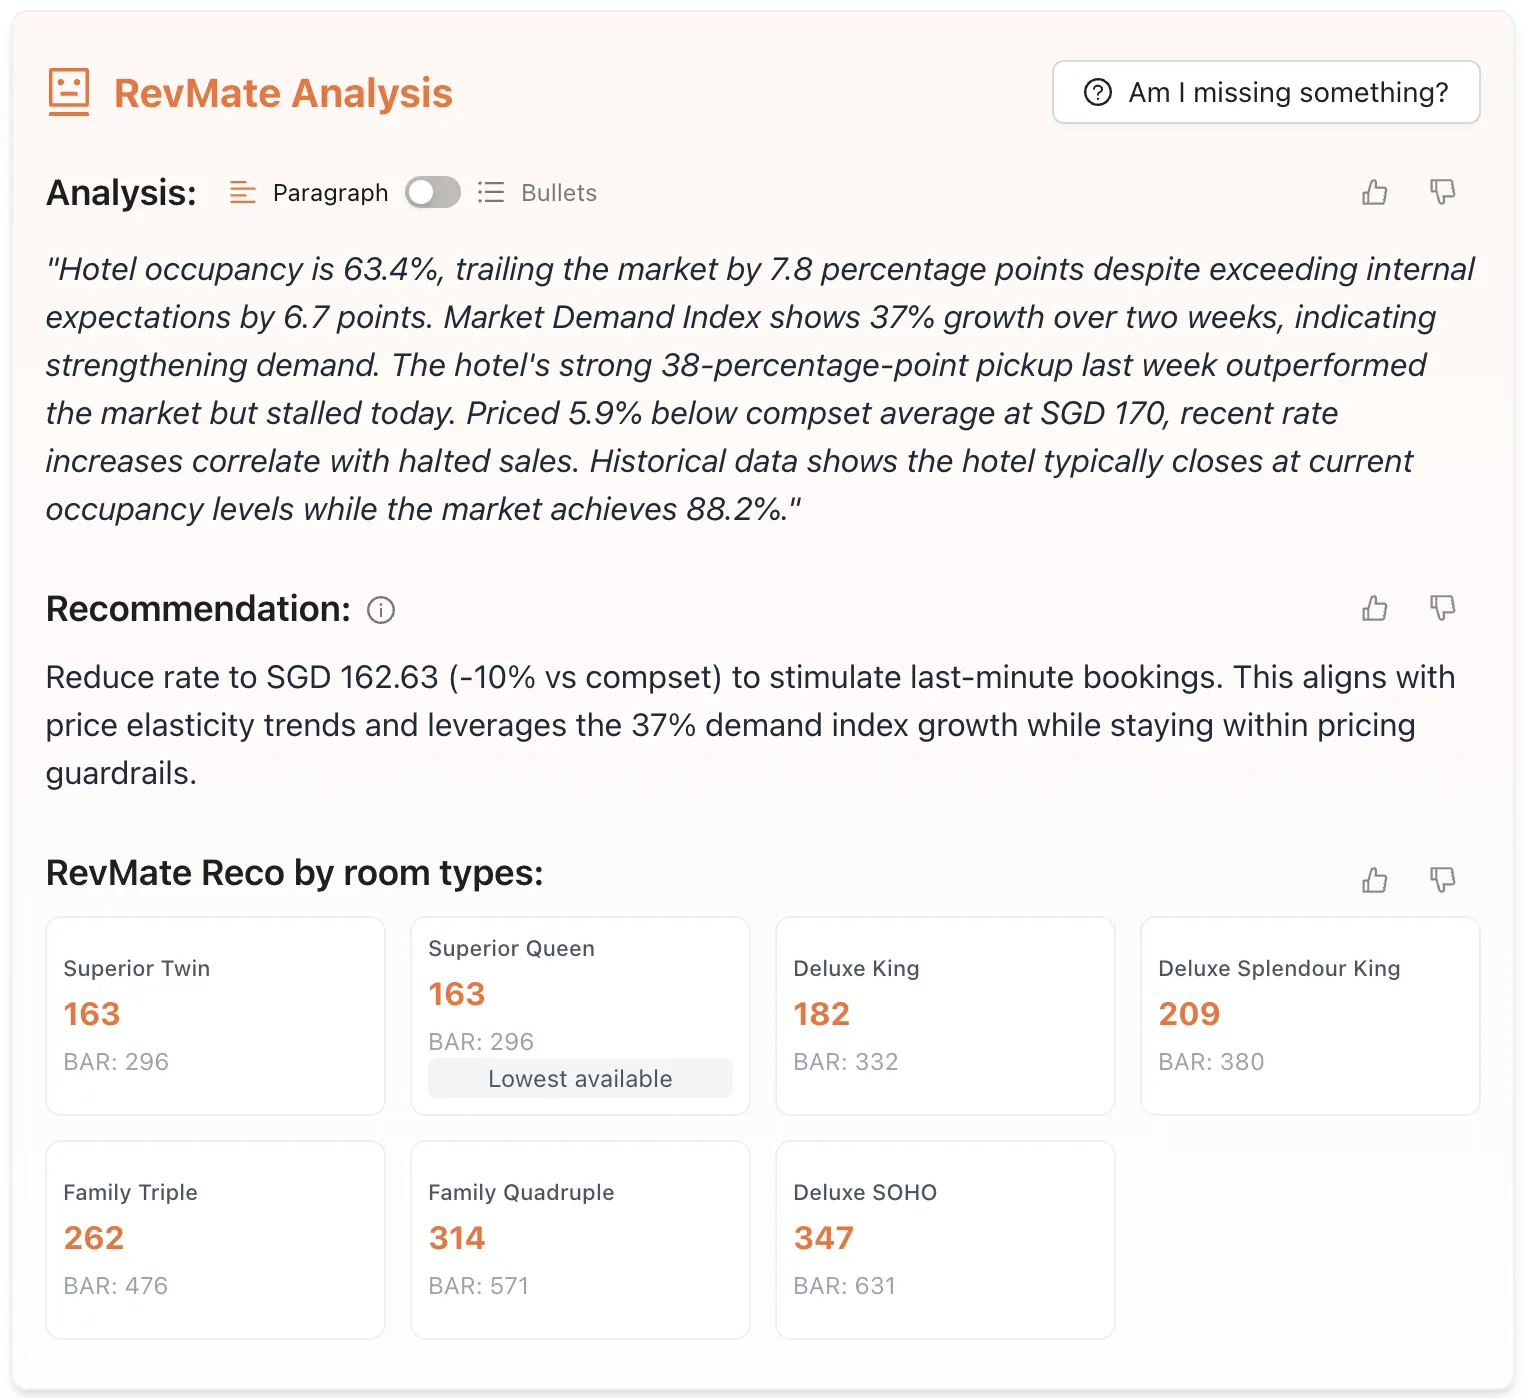The height and width of the screenshot is (1398, 1528).
Task: Thumbs up the Recommendation section
Action: pos(1375,608)
